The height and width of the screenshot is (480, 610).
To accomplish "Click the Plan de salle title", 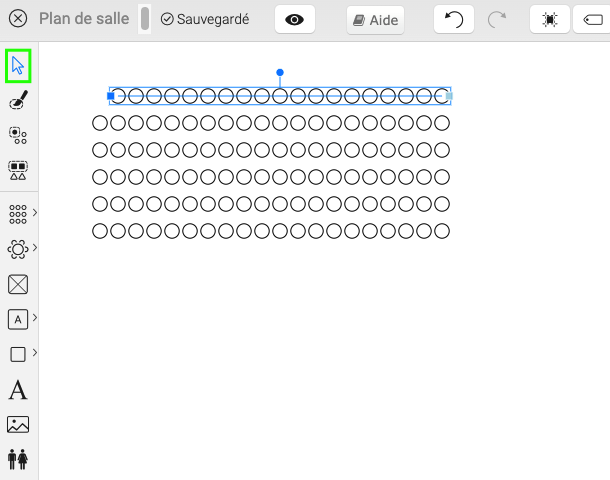I will 84,19.
